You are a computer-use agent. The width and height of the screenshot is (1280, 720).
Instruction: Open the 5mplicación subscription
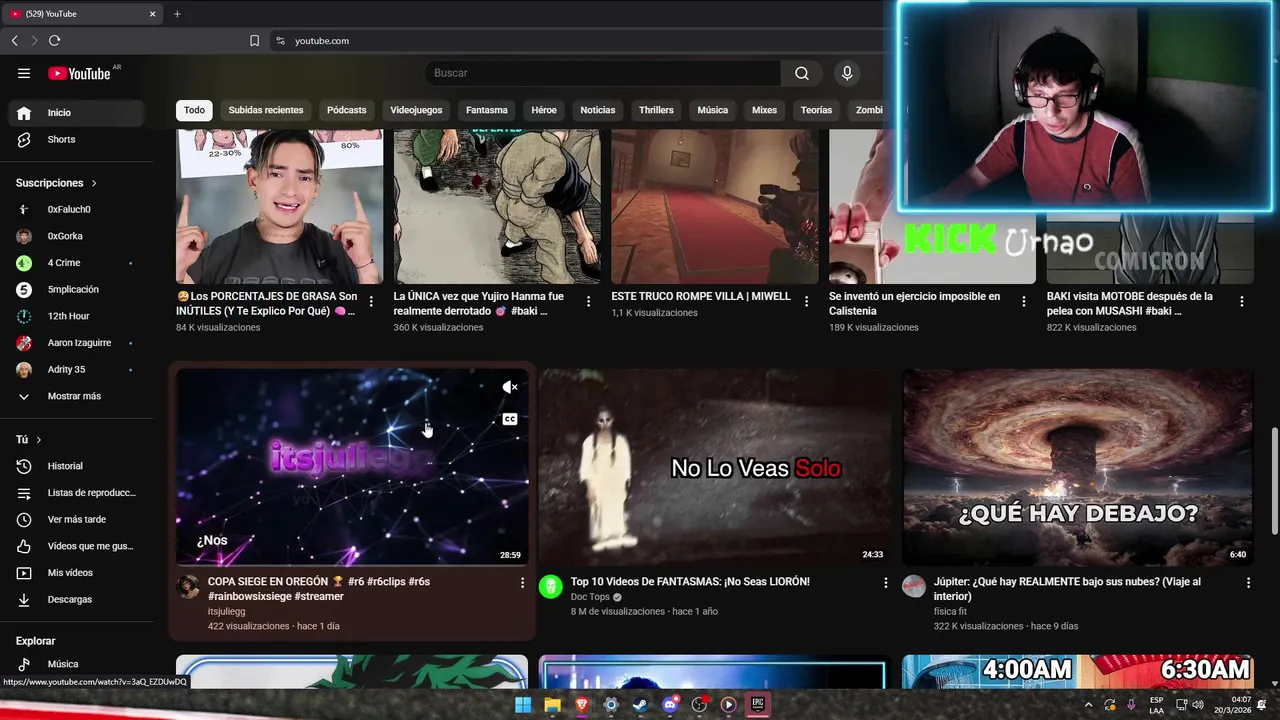[76, 290]
